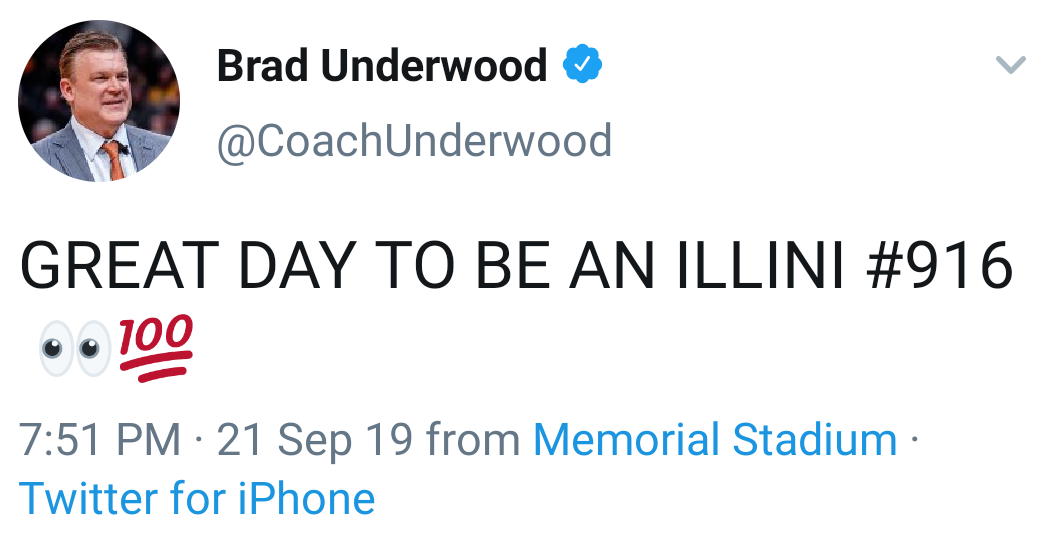Click the 21 Sep 19 date
1046x544 pixels.
[x=315, y=440]
